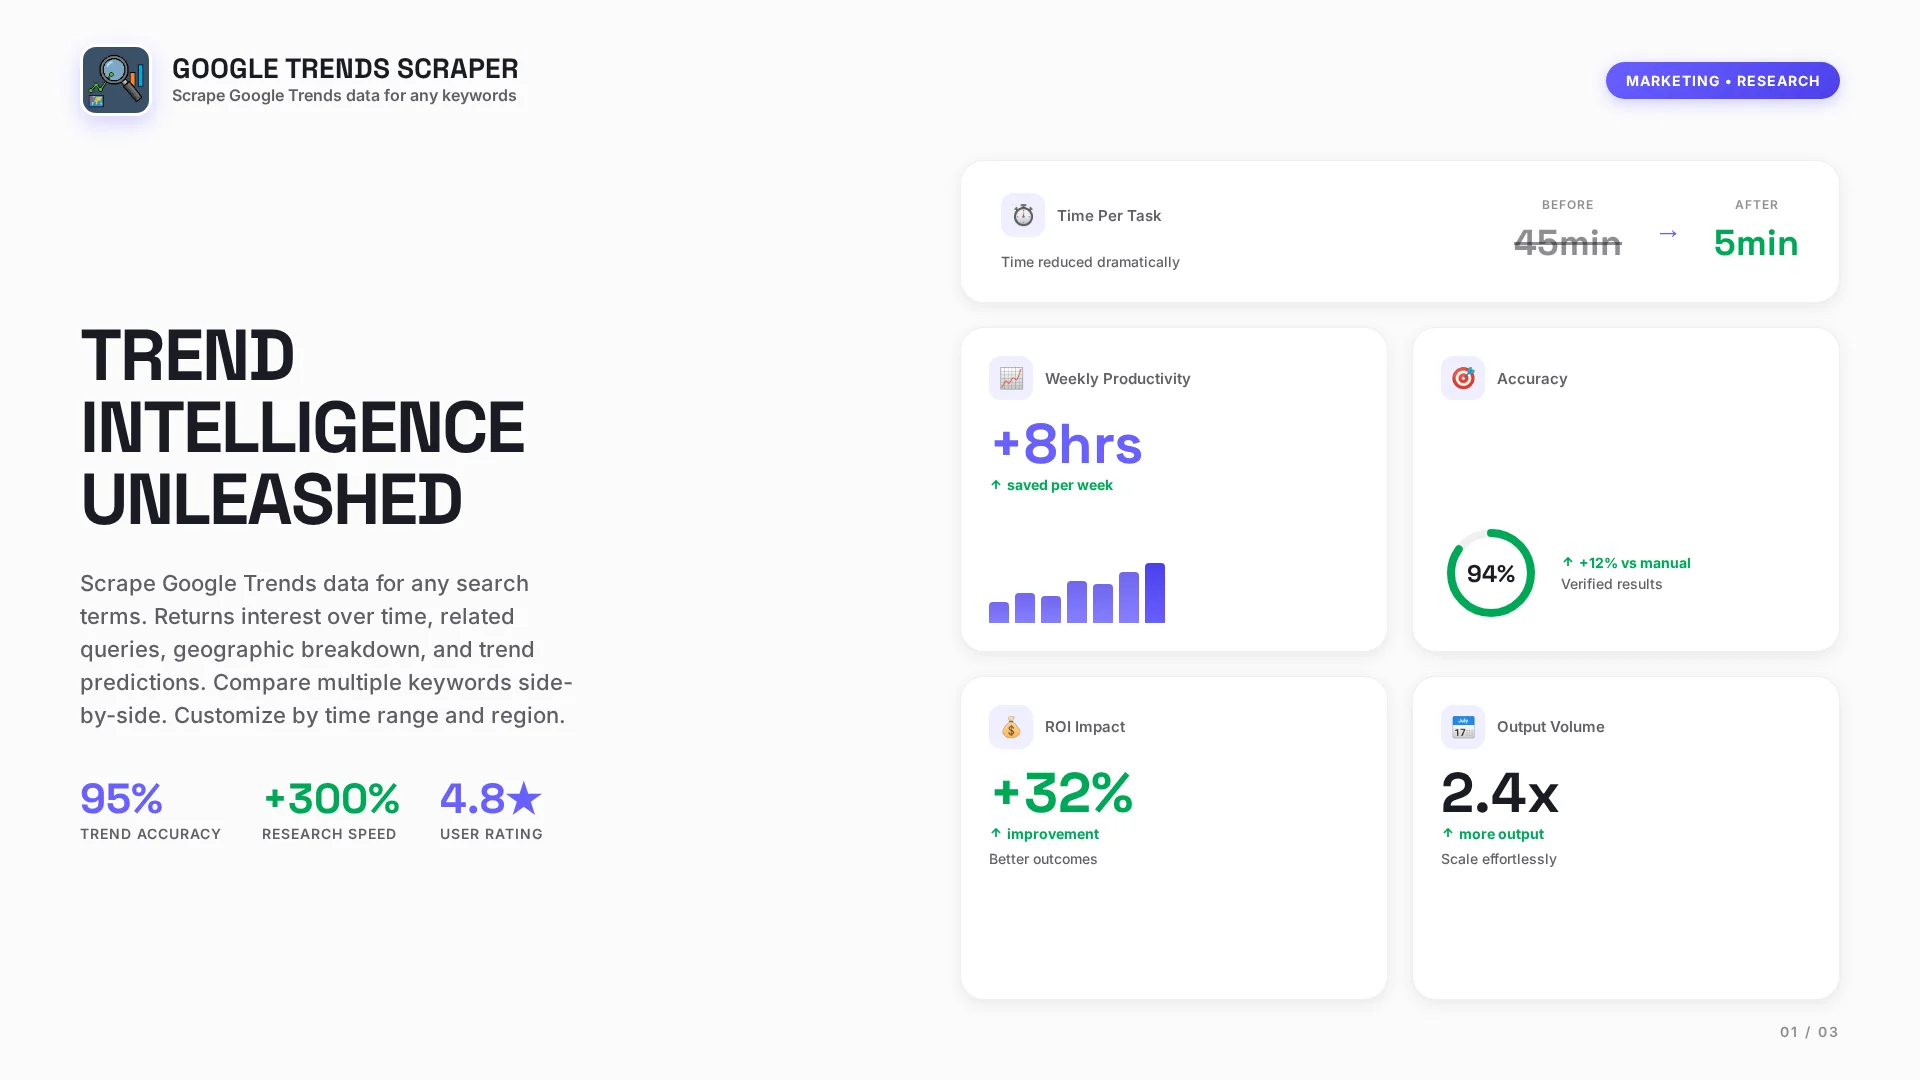Click the target icon beside Accuracy
Image resolution: width=1920 pixels, height=1080 pixels.
click(x=1462, y=378)
